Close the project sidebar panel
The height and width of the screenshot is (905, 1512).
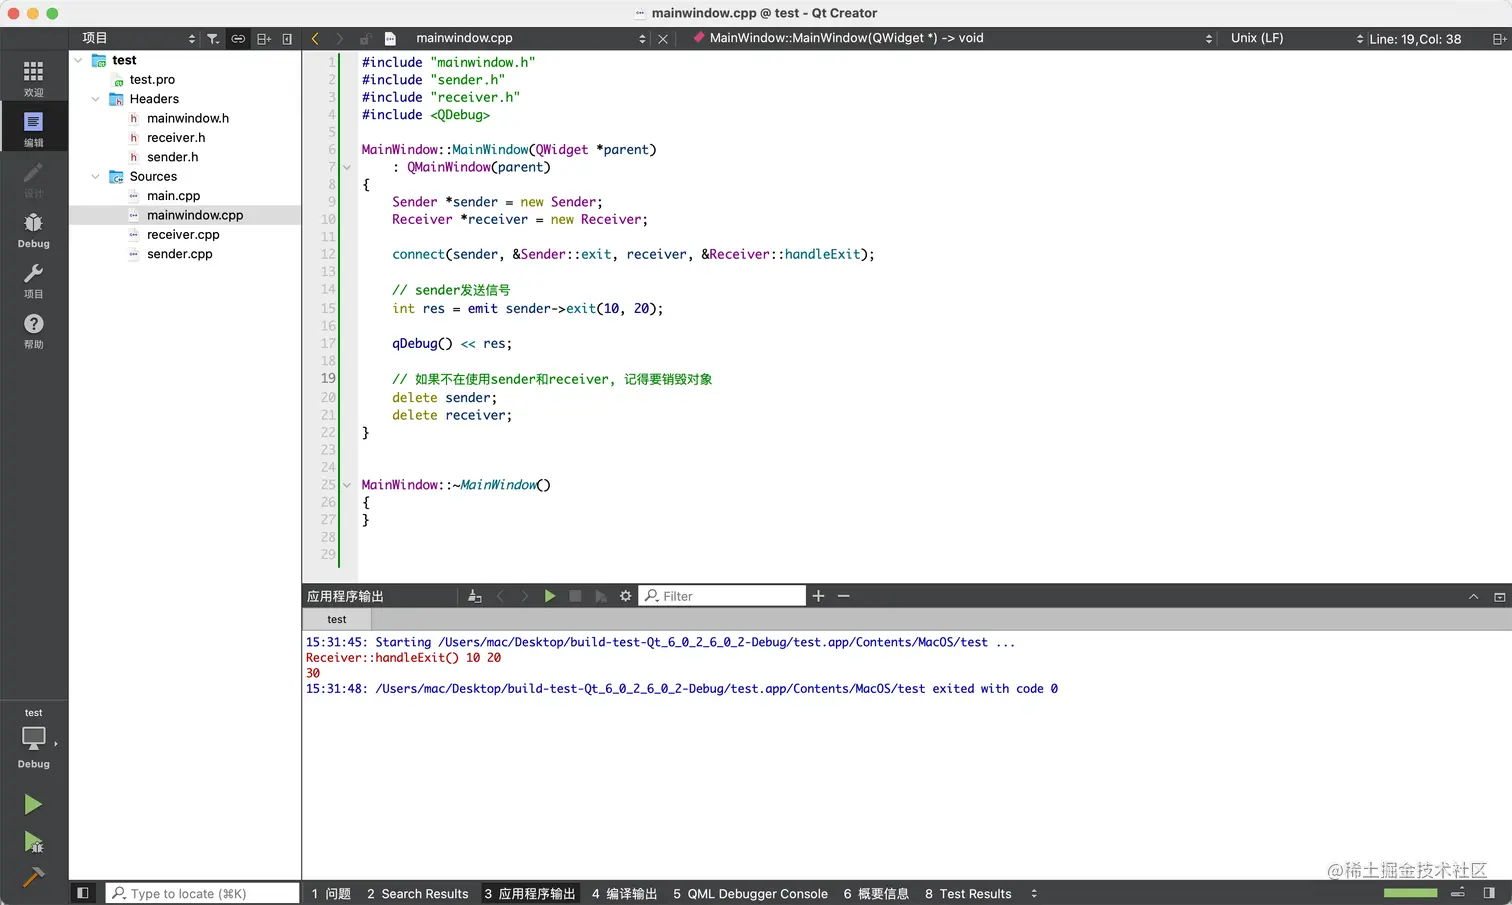(x=287, y=39)
